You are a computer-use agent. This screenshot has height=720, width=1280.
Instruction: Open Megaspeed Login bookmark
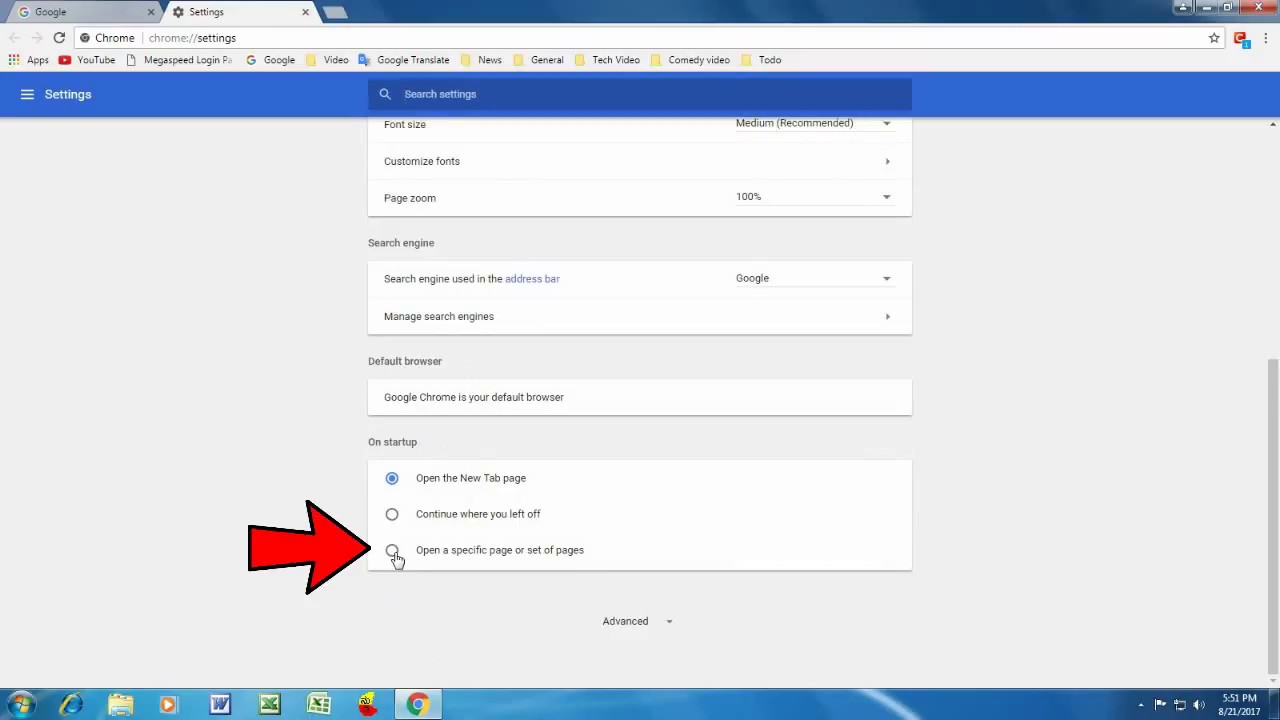coord(179,60)
